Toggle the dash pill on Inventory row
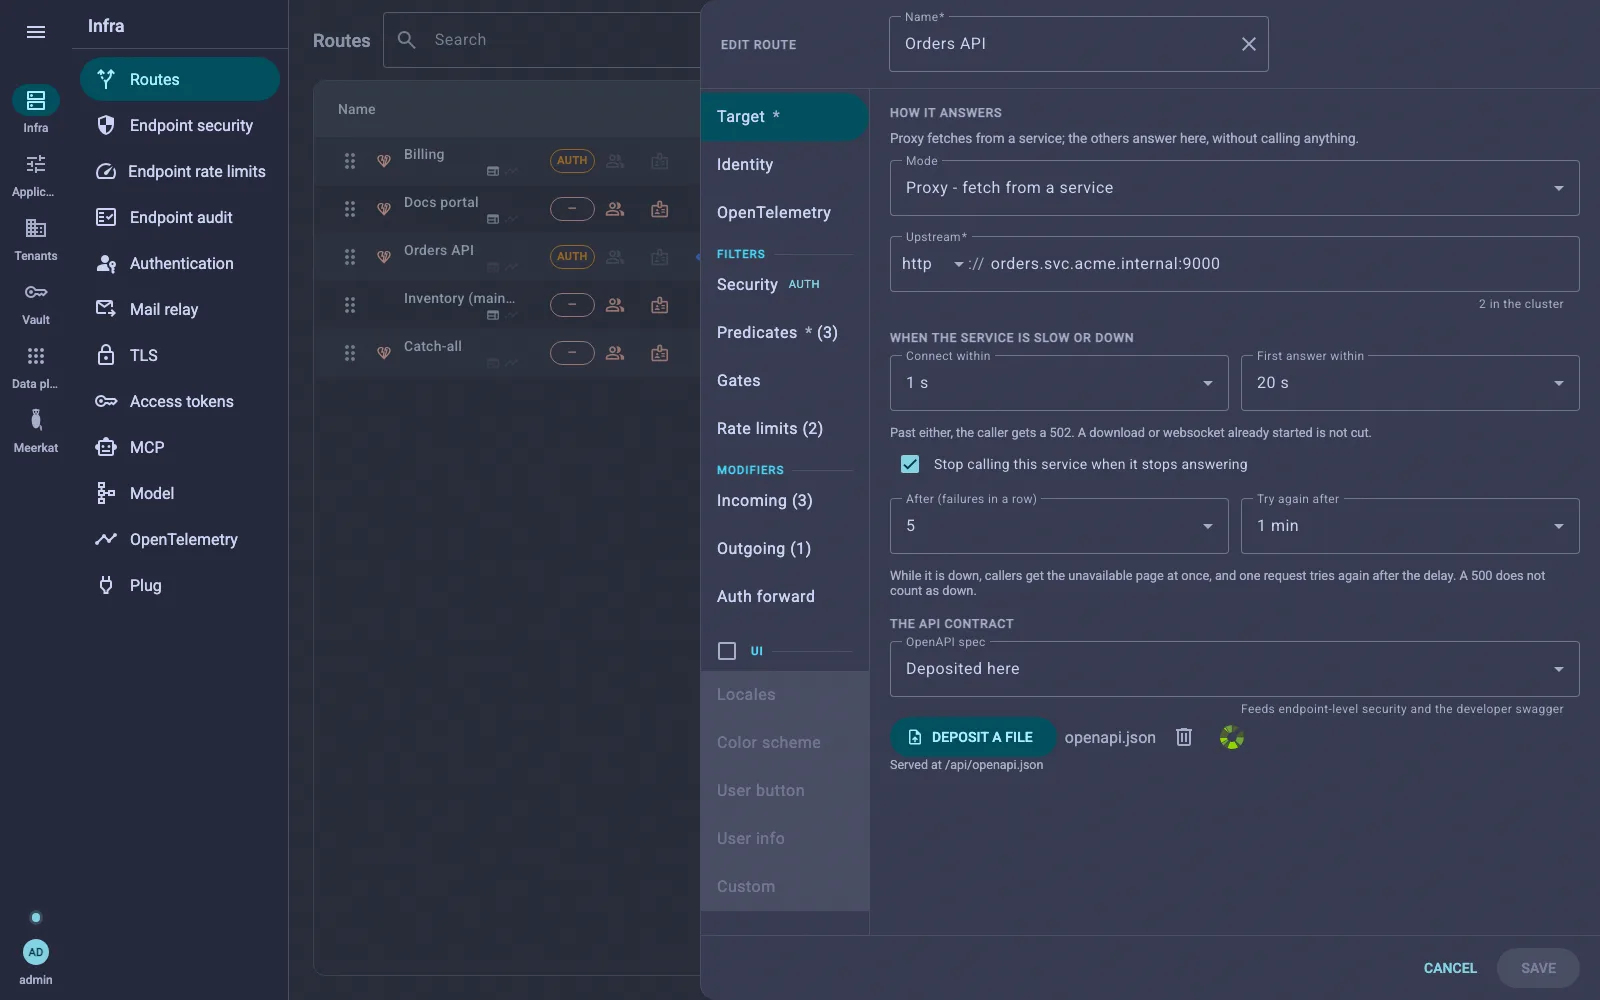 (572, 305)
